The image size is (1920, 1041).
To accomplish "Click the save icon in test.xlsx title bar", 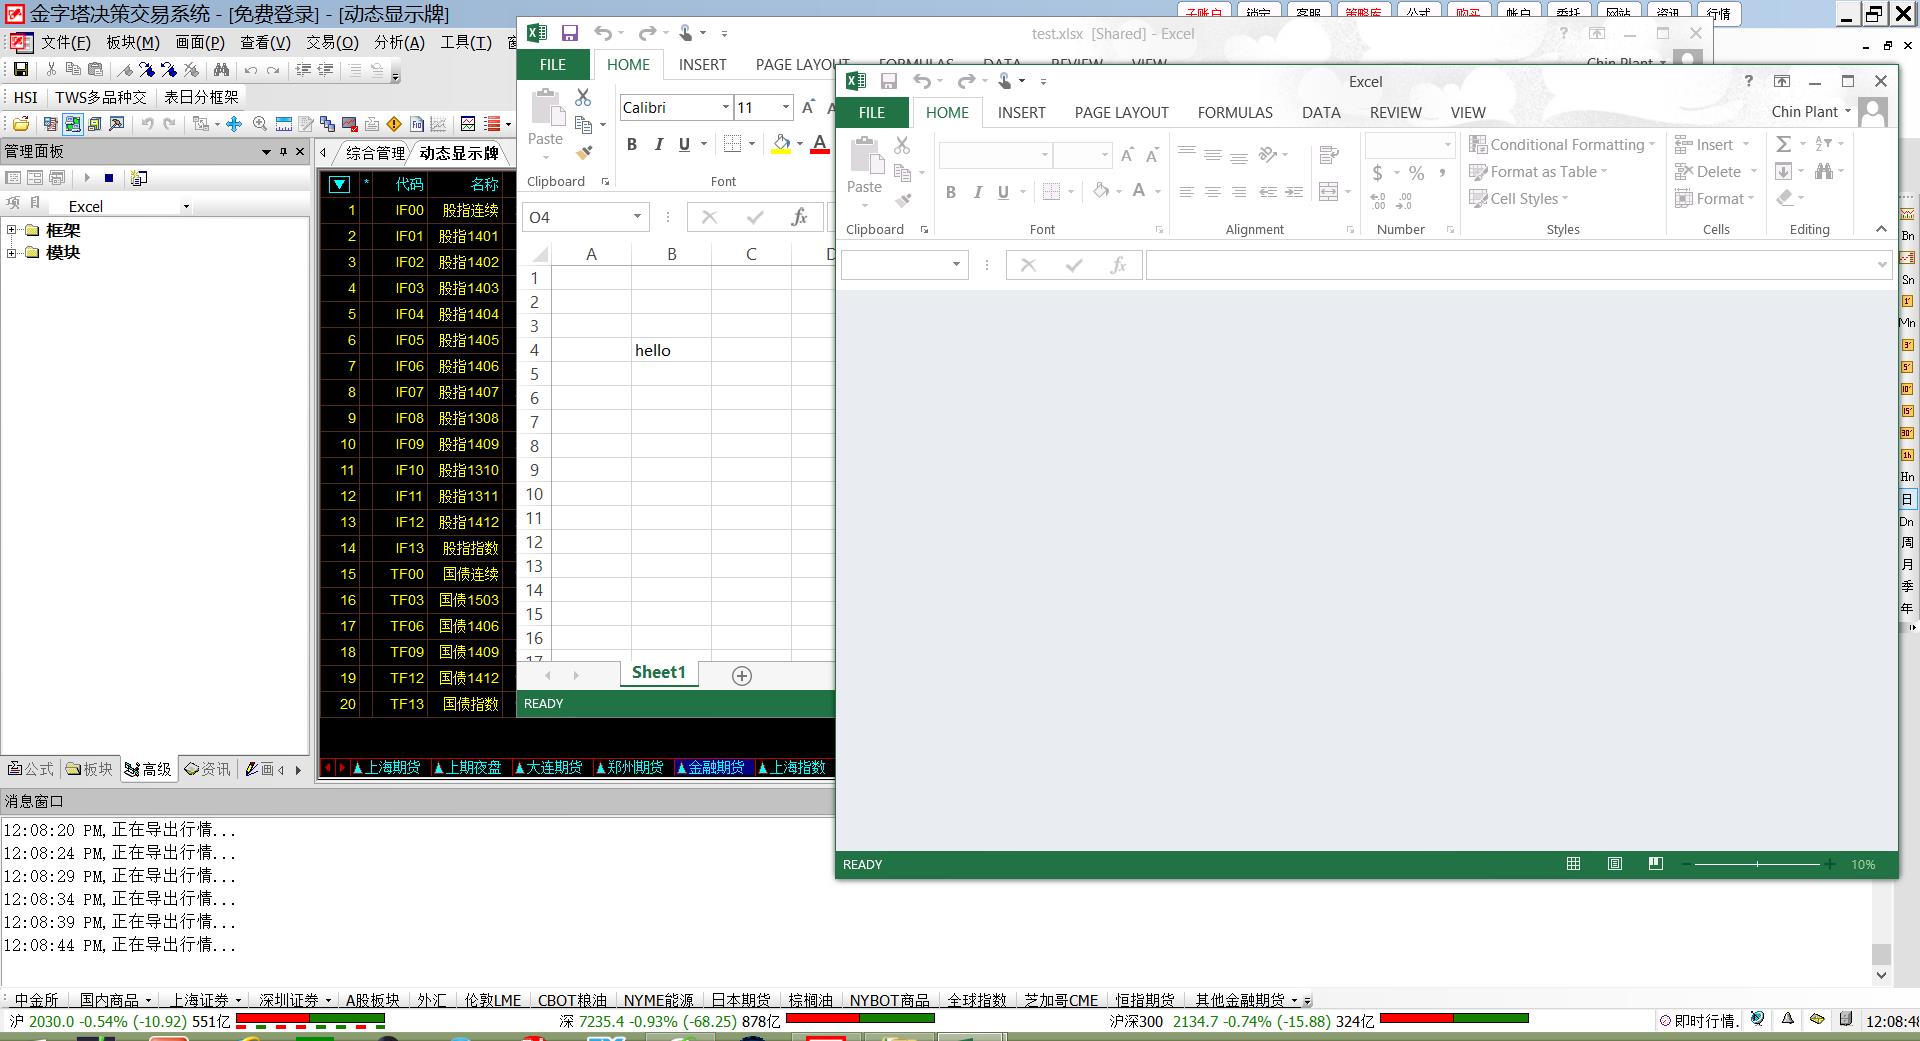I will point(569,33).
